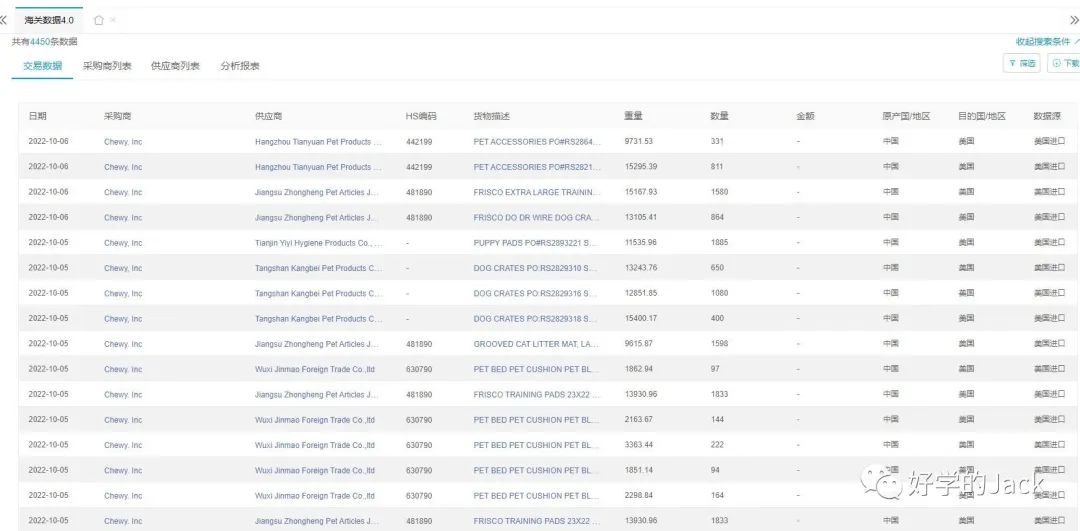The image size is (1080, 531).
Task: Click Tianjin Yiyi Hygiene Products supplier link
Action: point(318,243)
